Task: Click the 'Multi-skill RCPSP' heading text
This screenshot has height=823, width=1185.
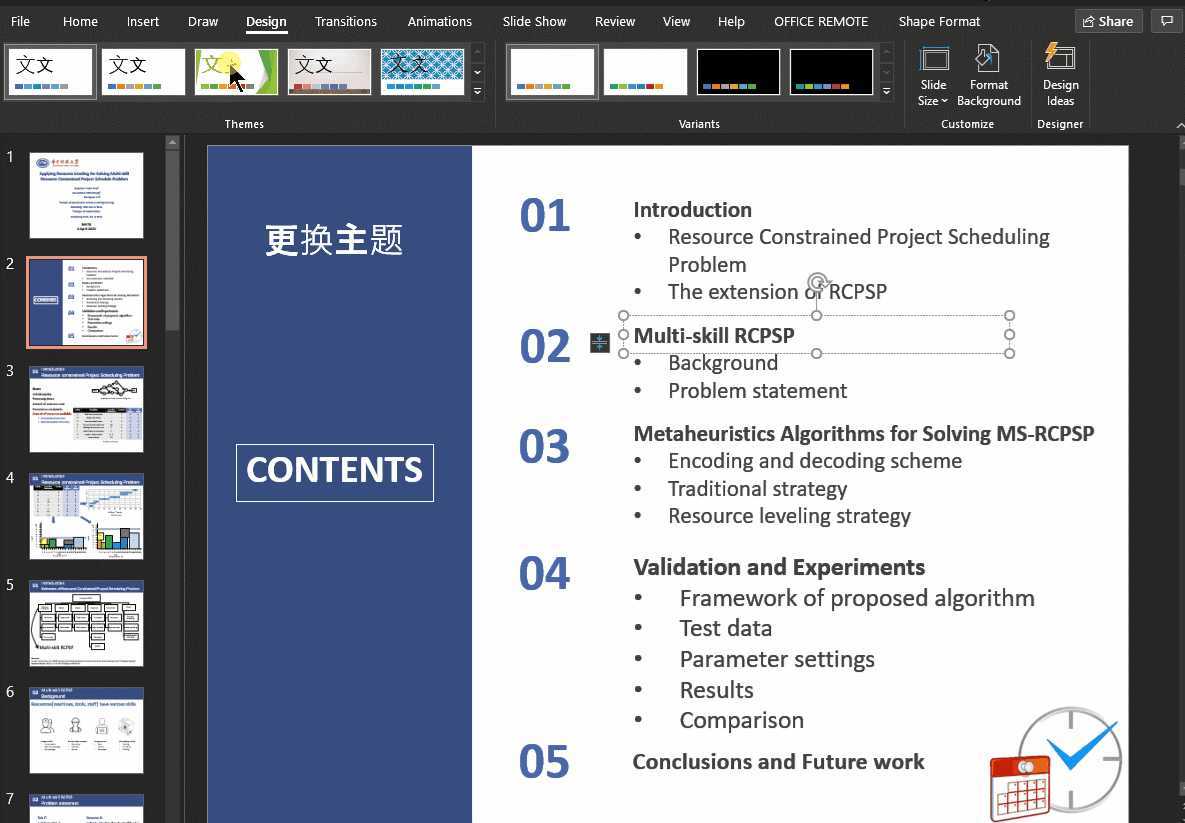Action: pos(713,336)
